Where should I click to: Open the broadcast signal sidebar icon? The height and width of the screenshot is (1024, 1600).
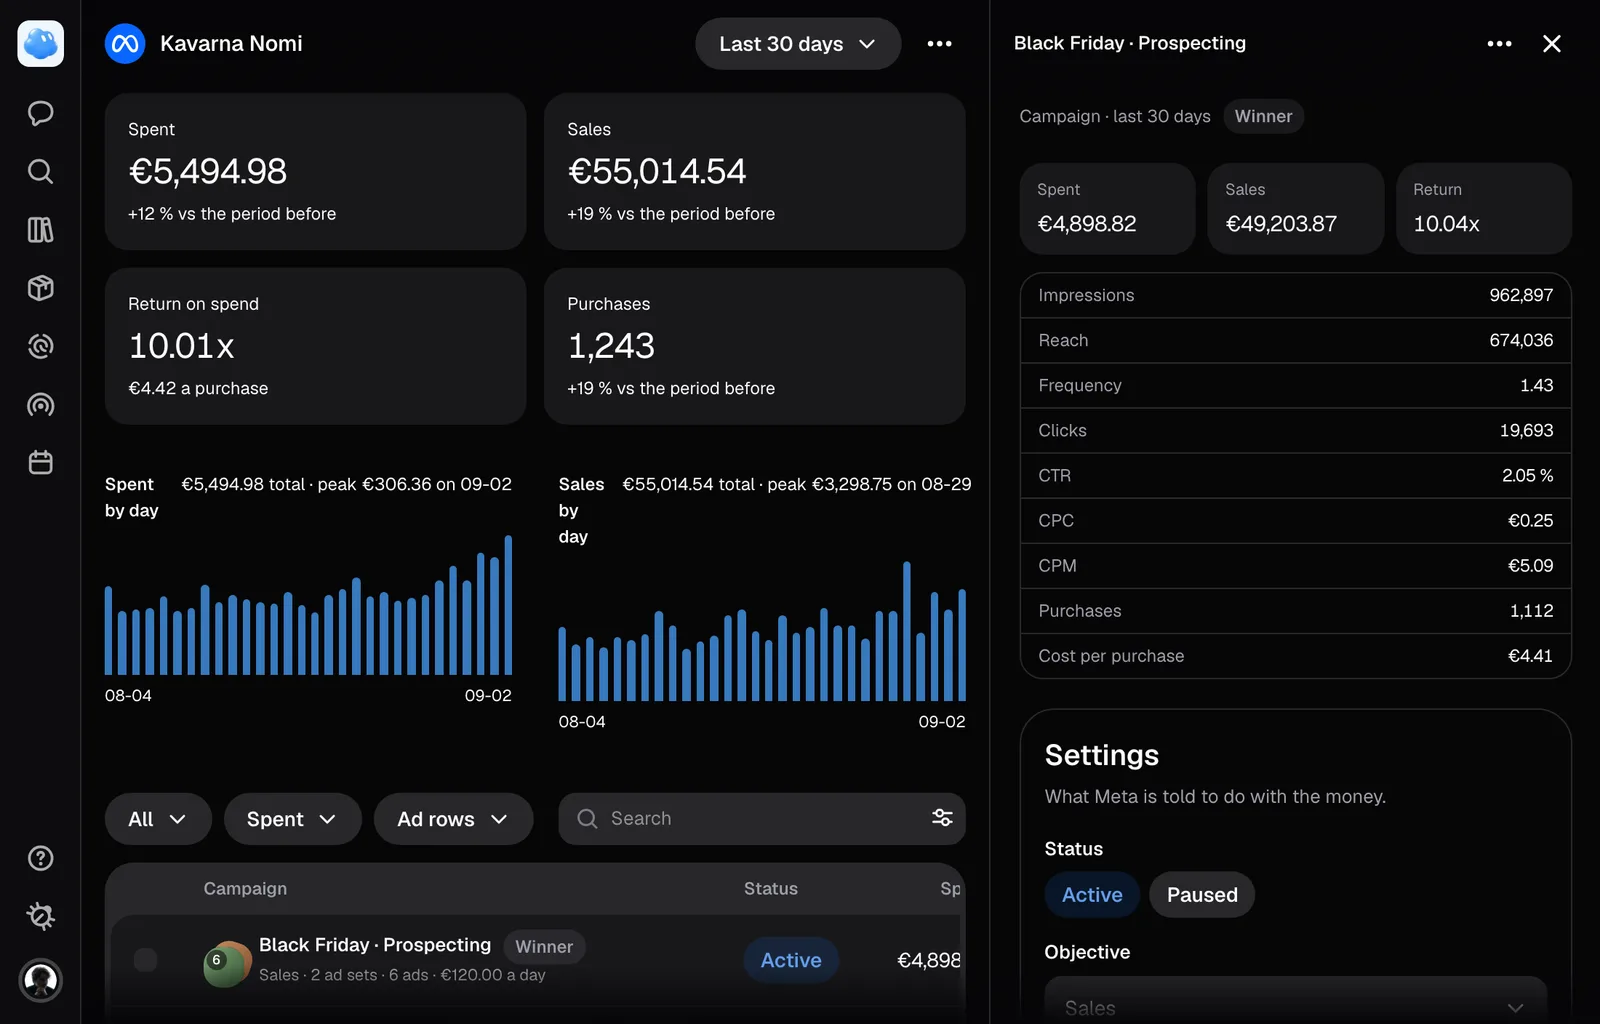click(x=40, y=405)
